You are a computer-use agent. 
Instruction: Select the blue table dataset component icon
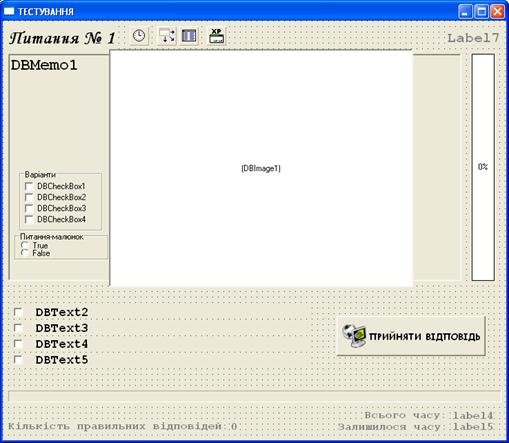click(189, 36)
